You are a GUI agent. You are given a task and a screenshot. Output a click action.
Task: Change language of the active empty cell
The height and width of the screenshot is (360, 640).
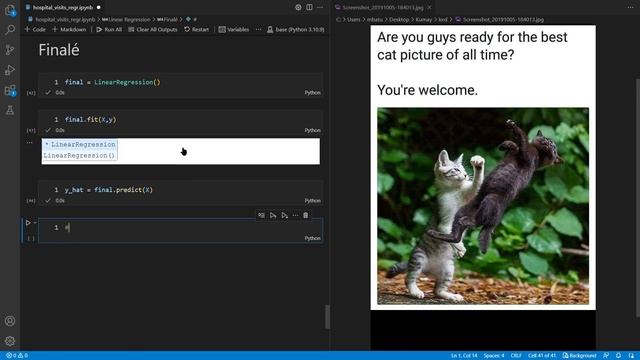tap(312, 238)
